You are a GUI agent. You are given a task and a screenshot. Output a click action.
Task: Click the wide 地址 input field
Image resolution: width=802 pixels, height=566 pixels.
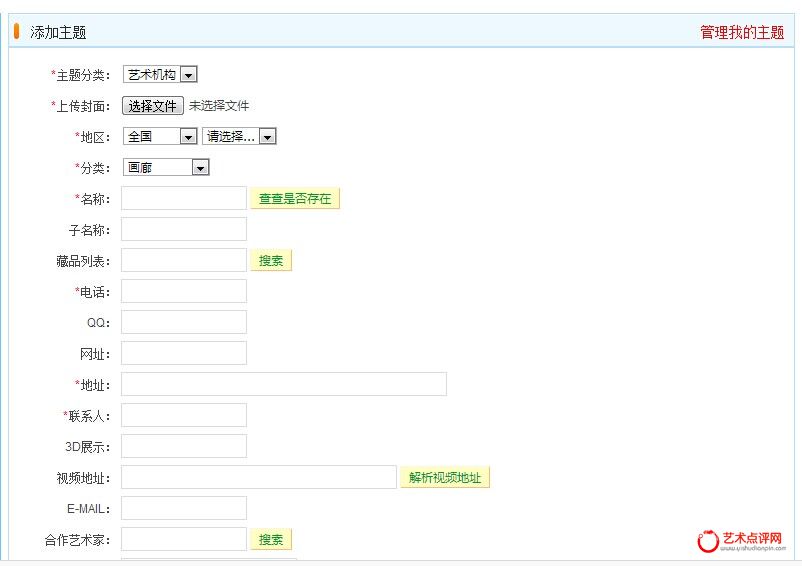(284, 384)
